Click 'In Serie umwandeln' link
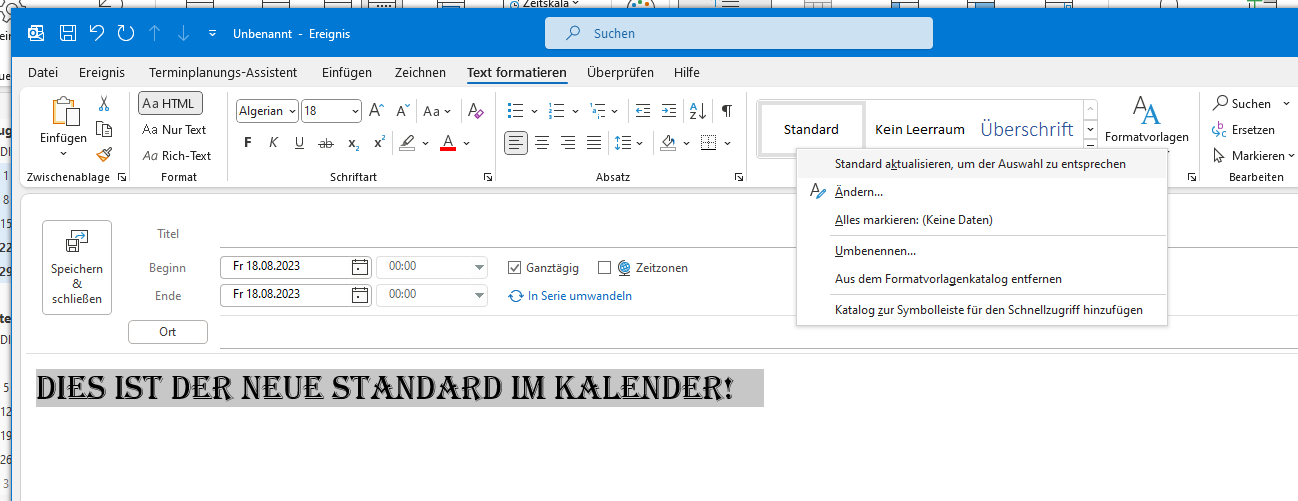The image size is (1298, 501). [x=571, y=296]
